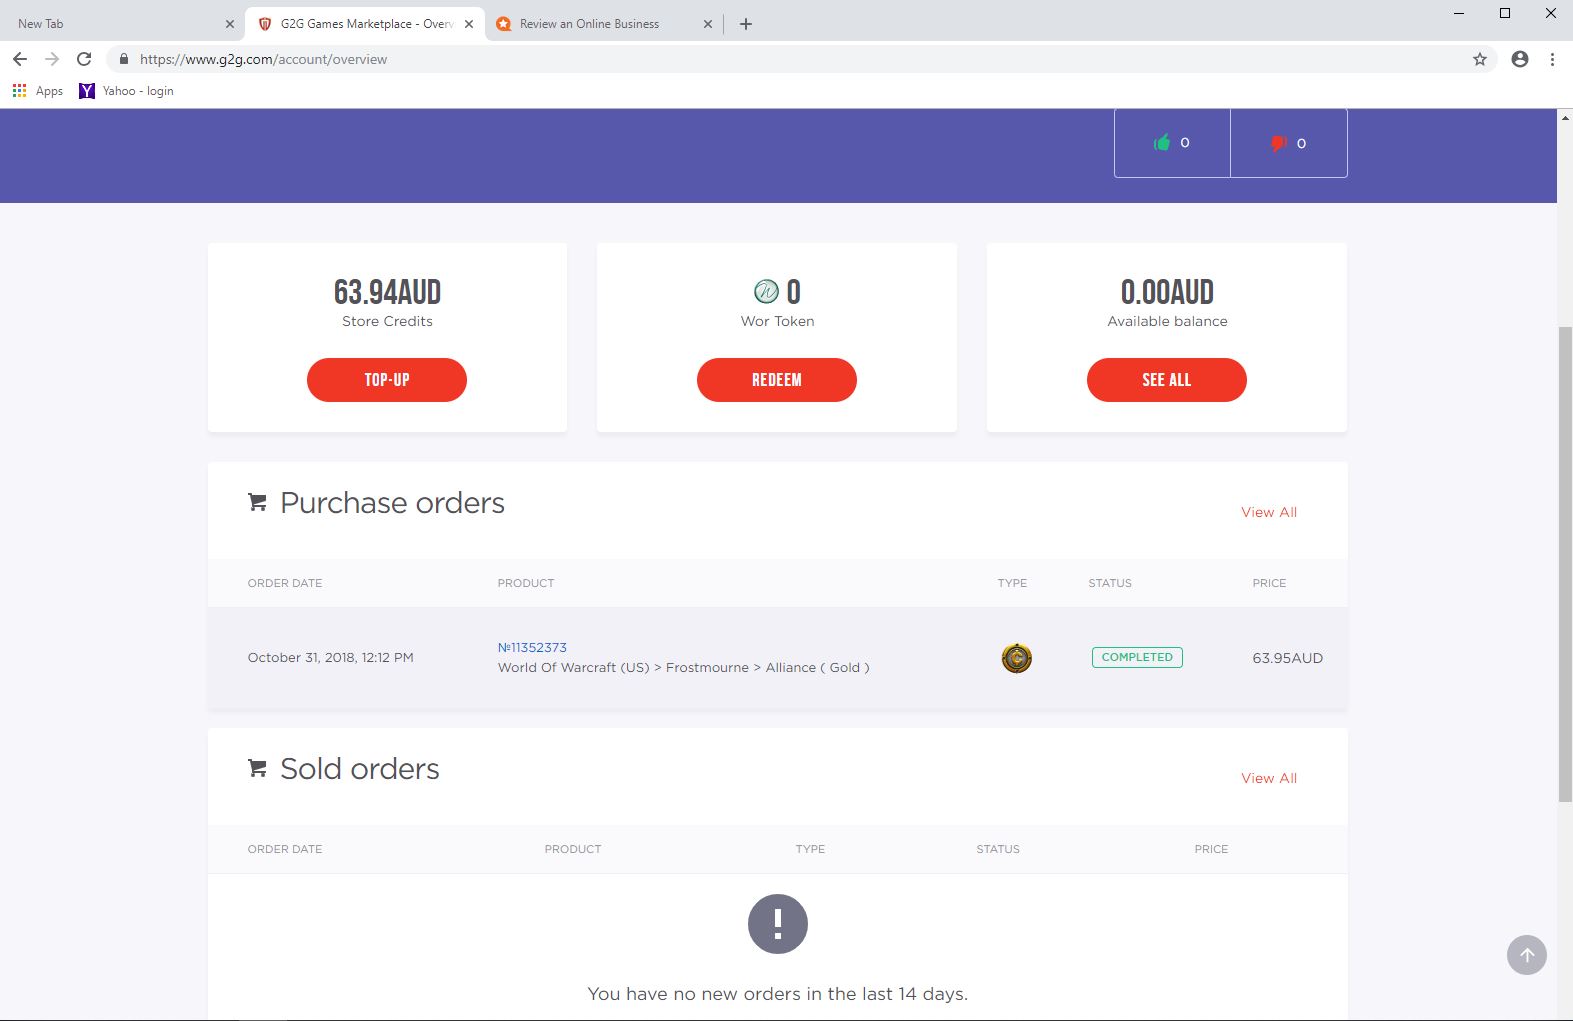Click the page vertical scrollbar thumb

pos(1565,564)
